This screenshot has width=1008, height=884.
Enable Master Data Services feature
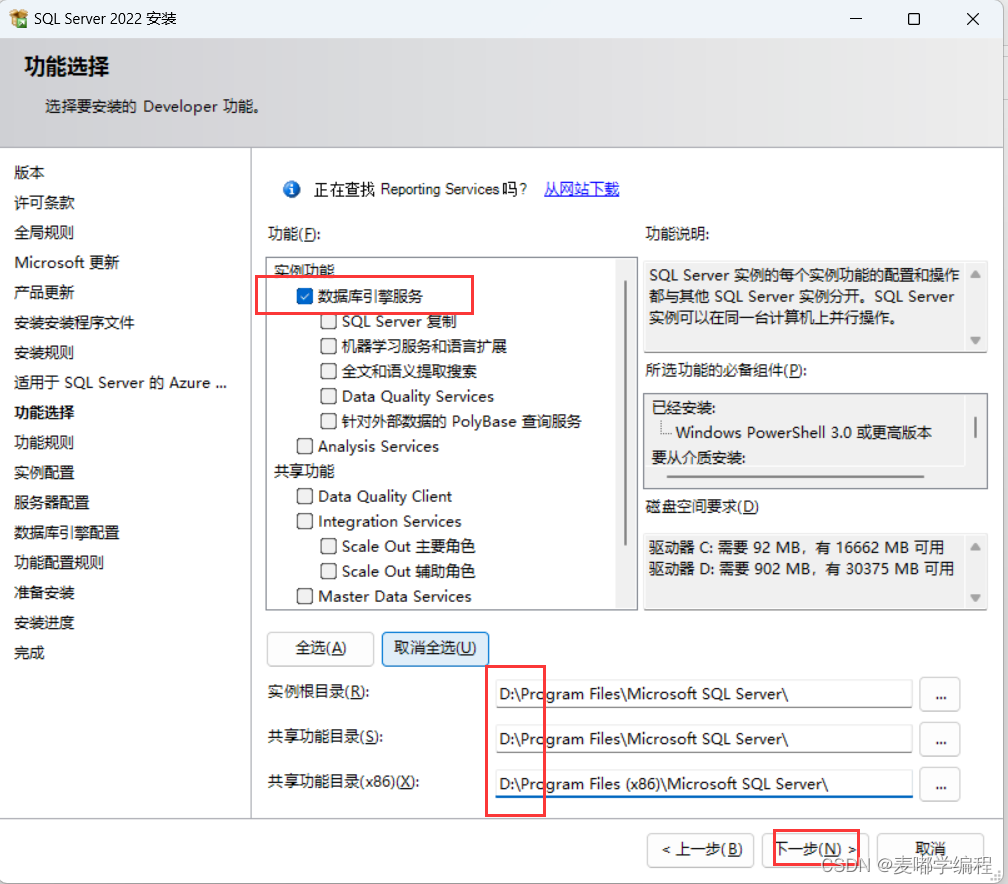(x=305, y=596)
